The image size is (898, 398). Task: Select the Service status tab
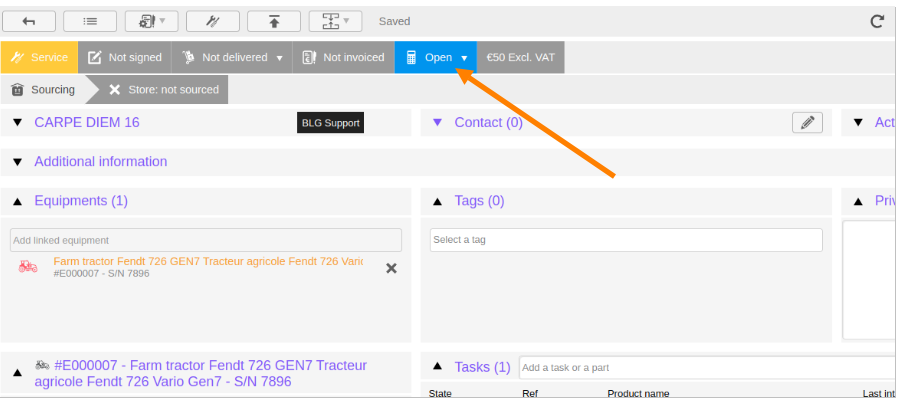pyautogui.click(x=40, y=57)
